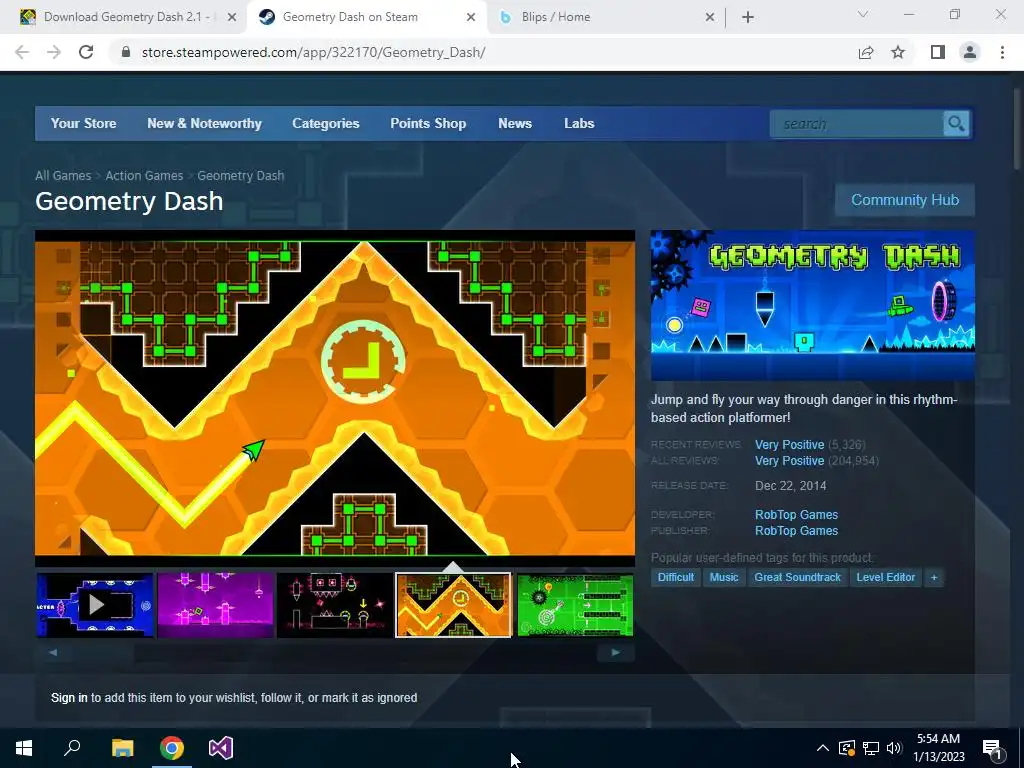The height and width of the screenshot is (768, 1024).
Task: Open File Explorer from the taskbar
Action: (x=123, y=748)
